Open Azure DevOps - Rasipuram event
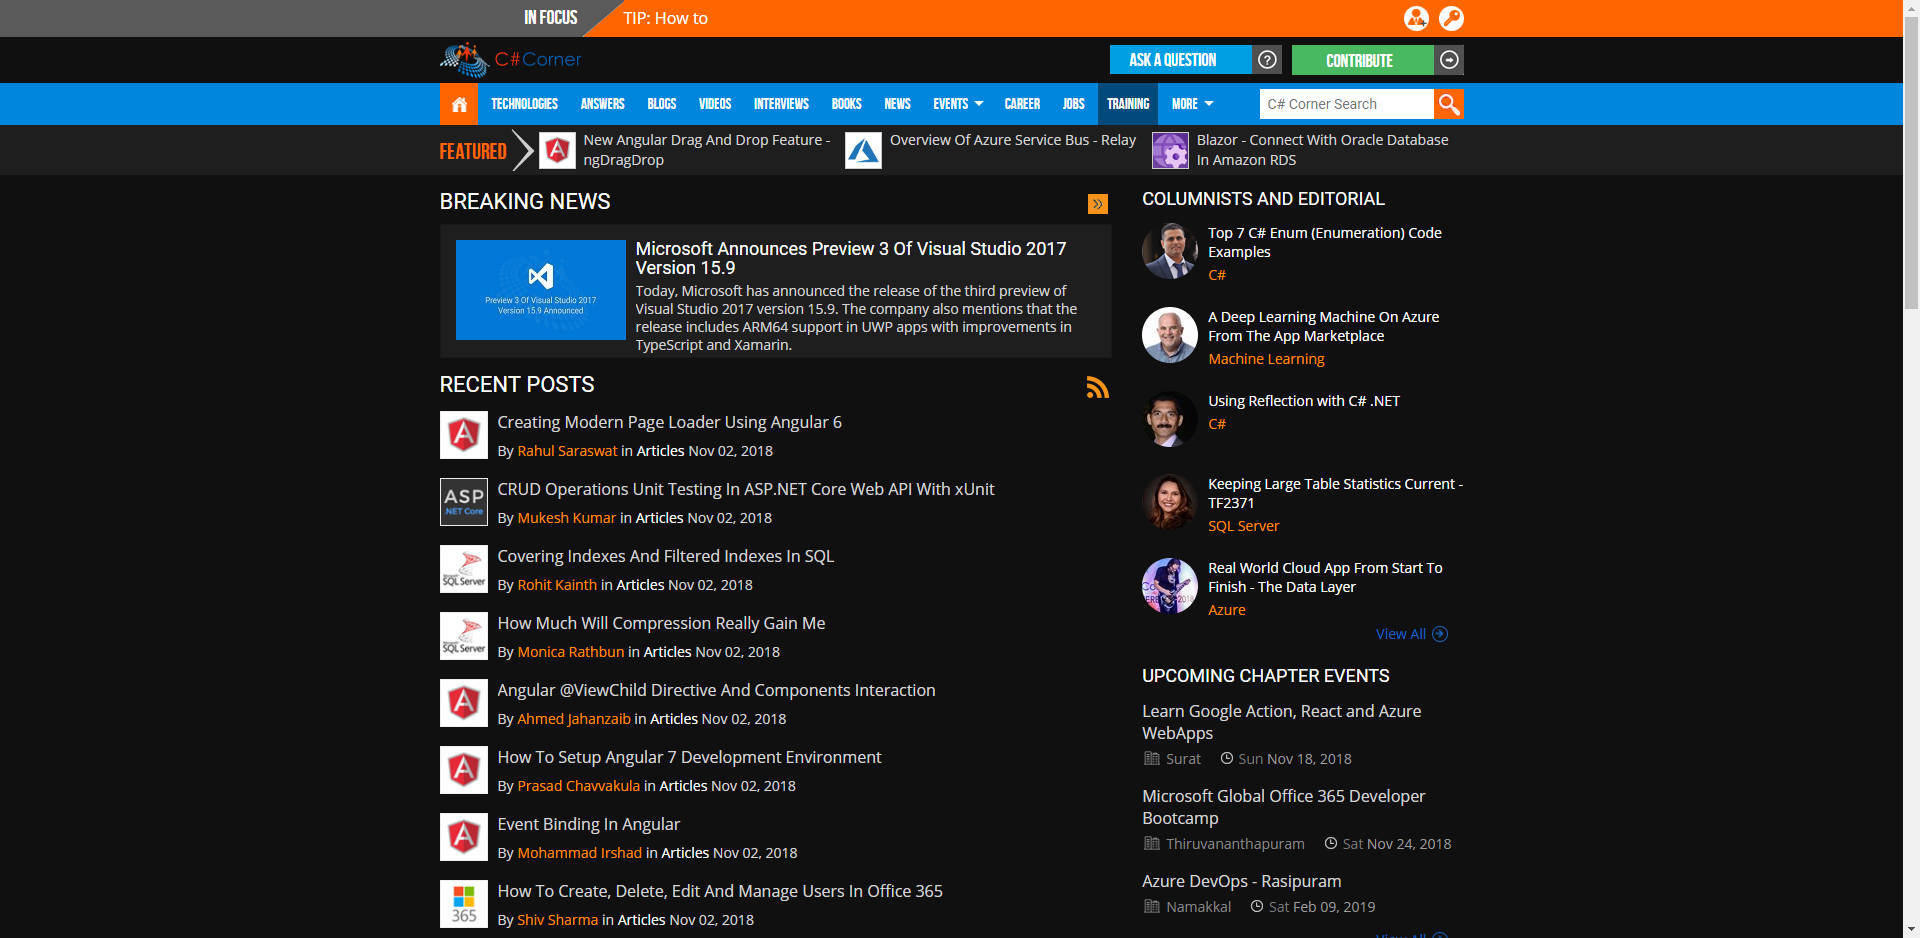This screenshot has width=1920, height=938. [1242, 881]
